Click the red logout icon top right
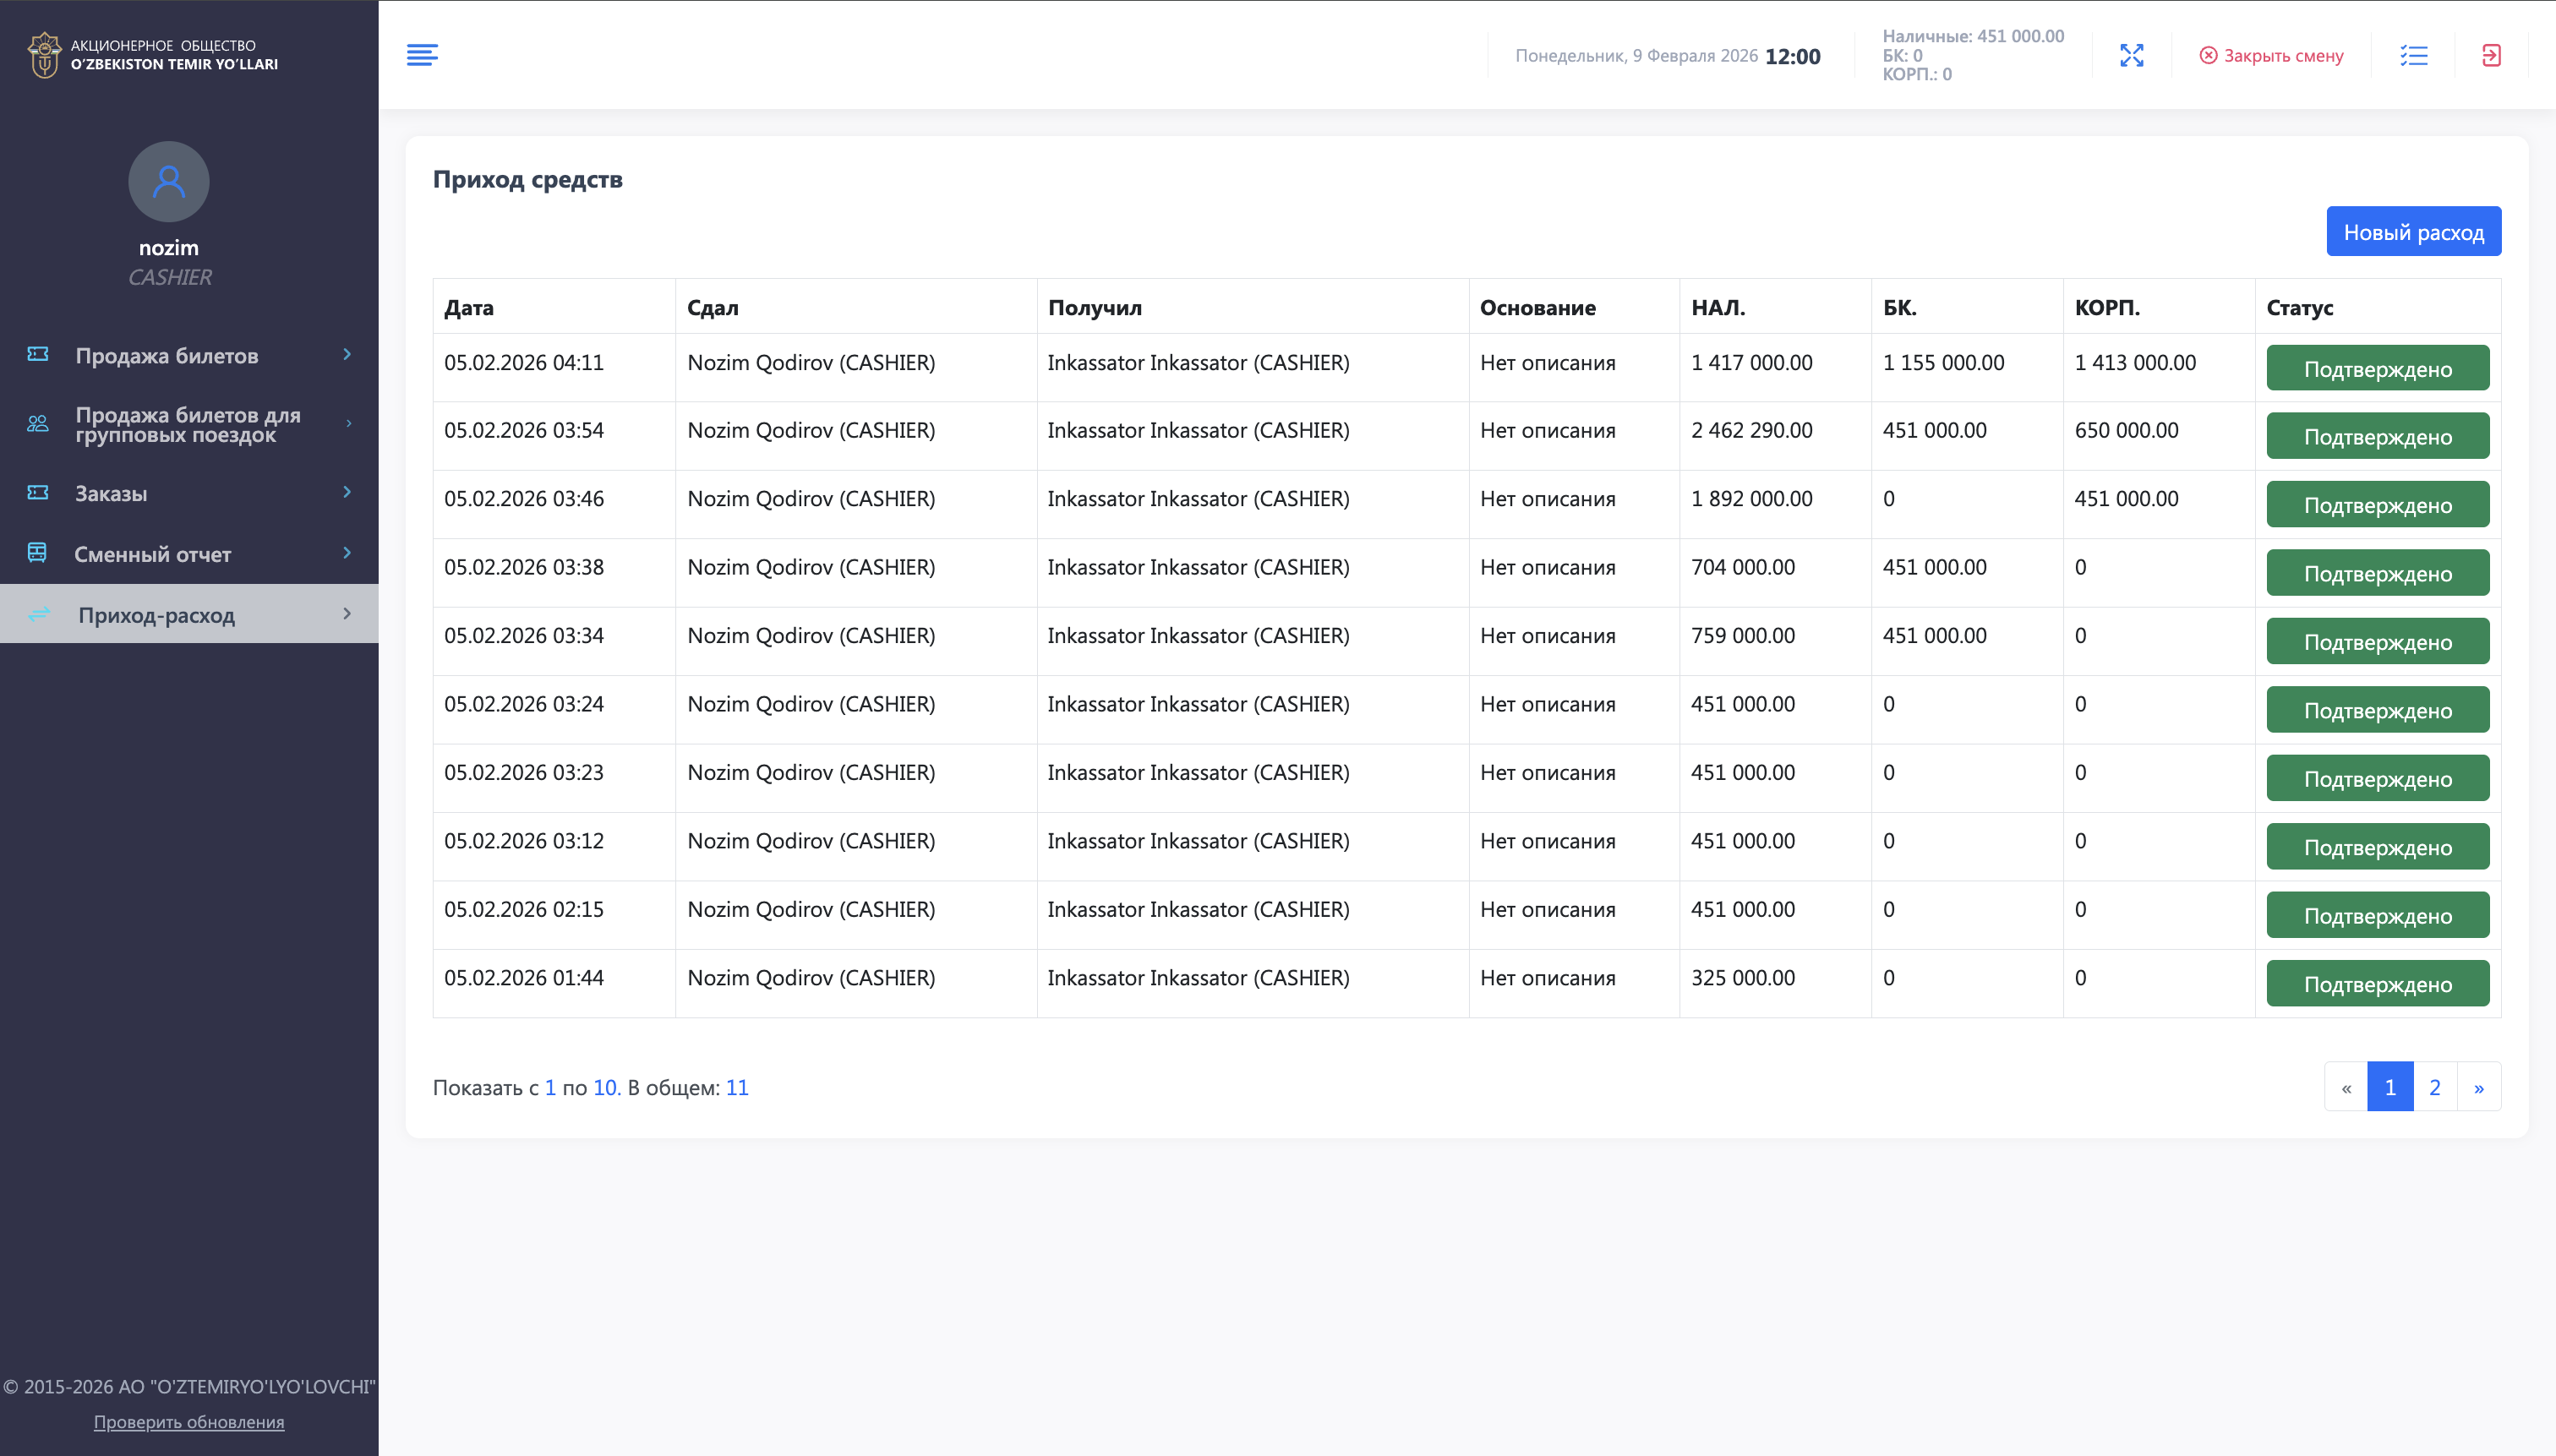The image size is (2556, 1456). point(2490,55)
